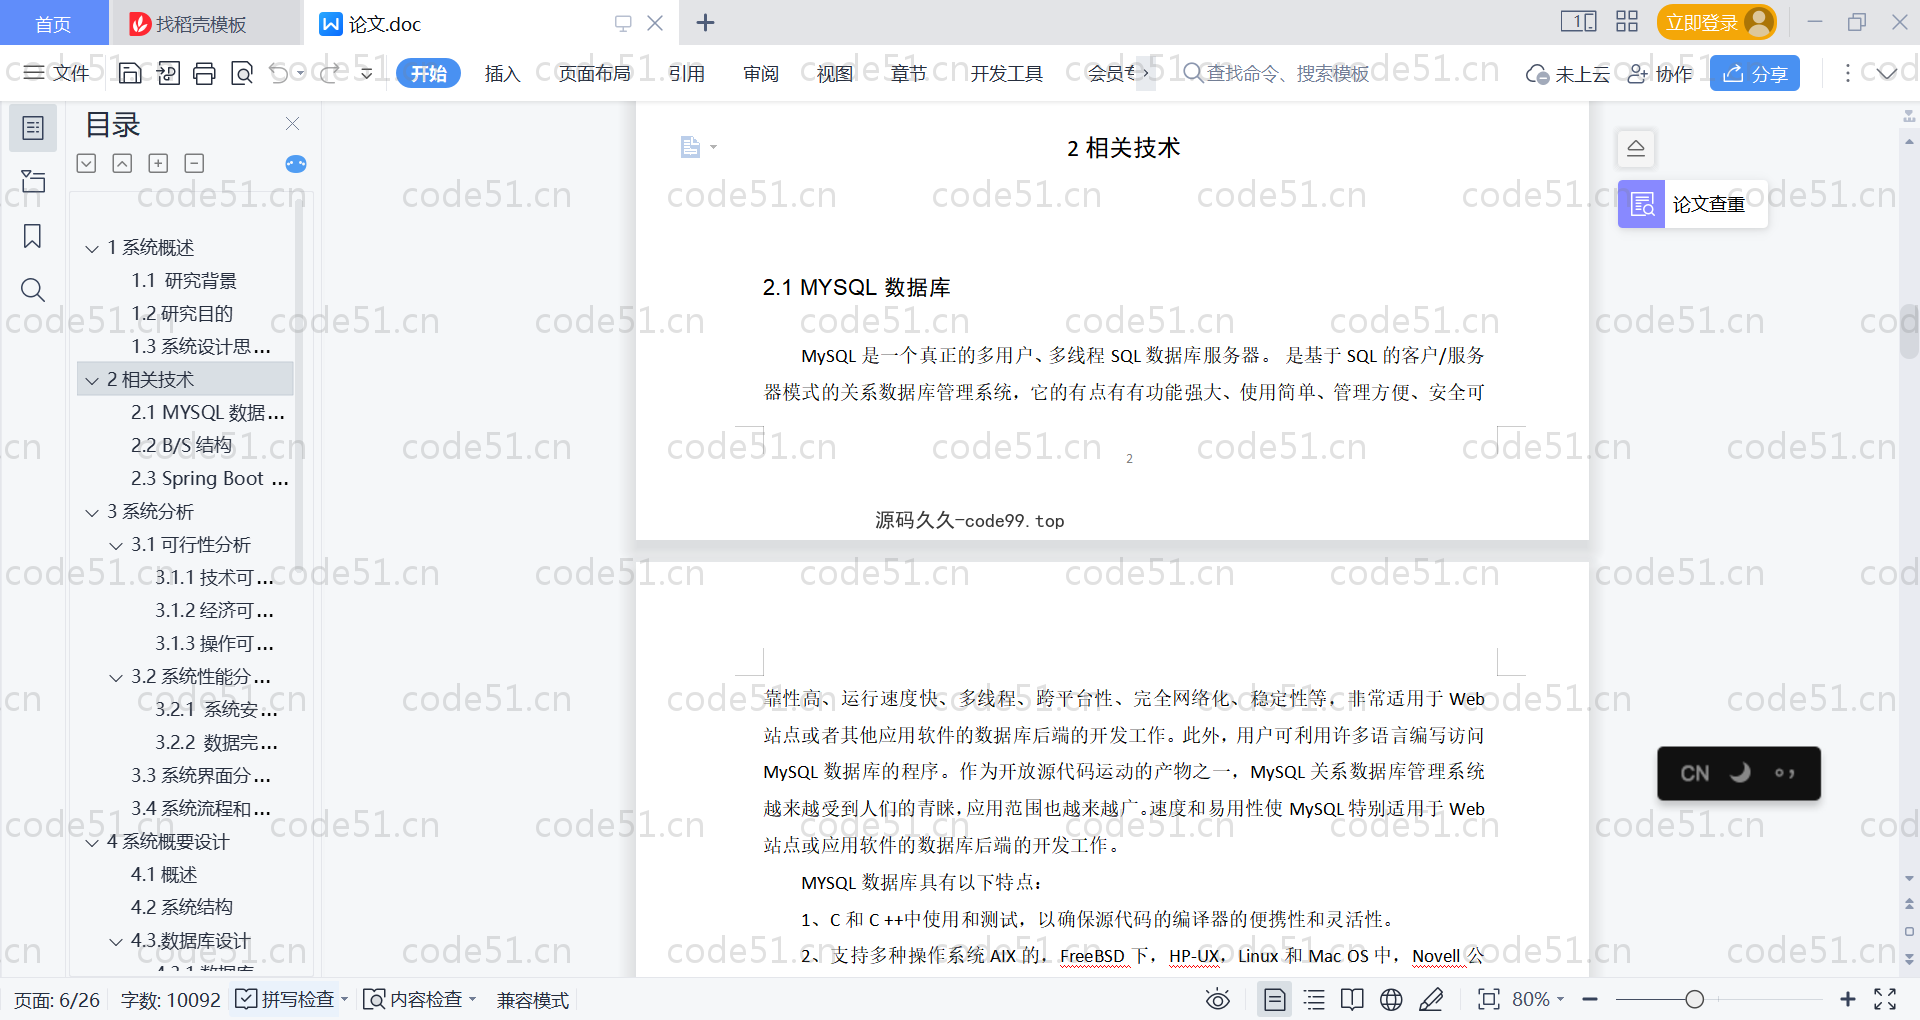Collapse the 3 系统分析 tree node
Screen dimensions: 1920x1020
pos(92,512)
